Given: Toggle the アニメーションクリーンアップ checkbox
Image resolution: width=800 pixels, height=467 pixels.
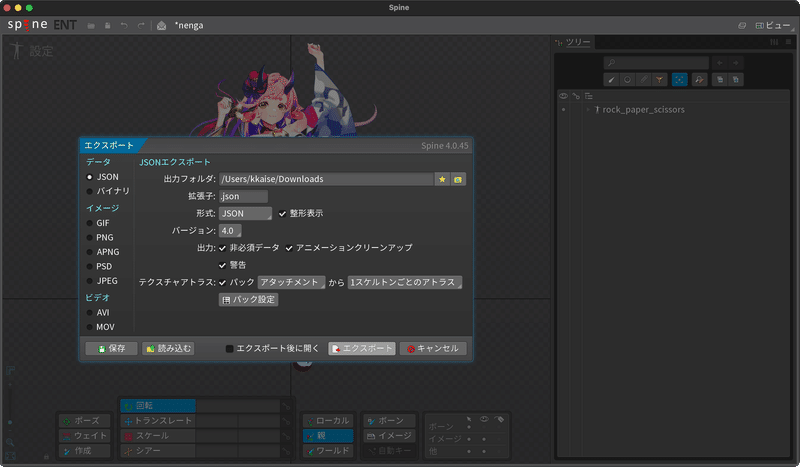Looking at the screenshot, I should (x=289, y=248).
